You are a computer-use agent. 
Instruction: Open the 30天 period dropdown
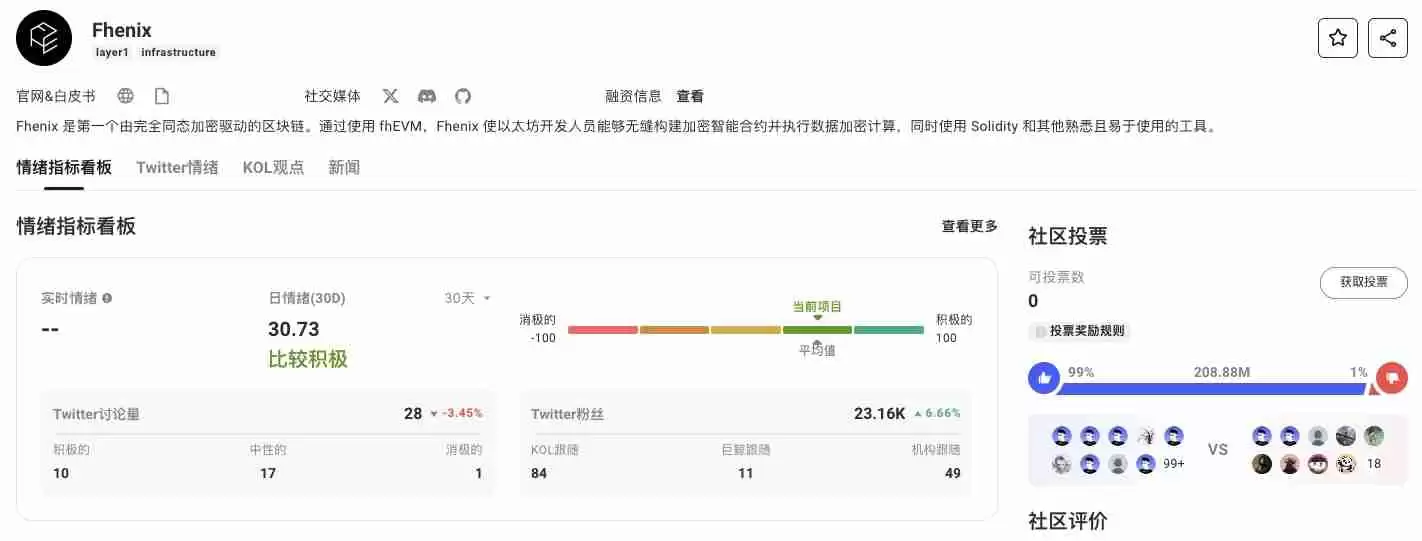(468, 298)
